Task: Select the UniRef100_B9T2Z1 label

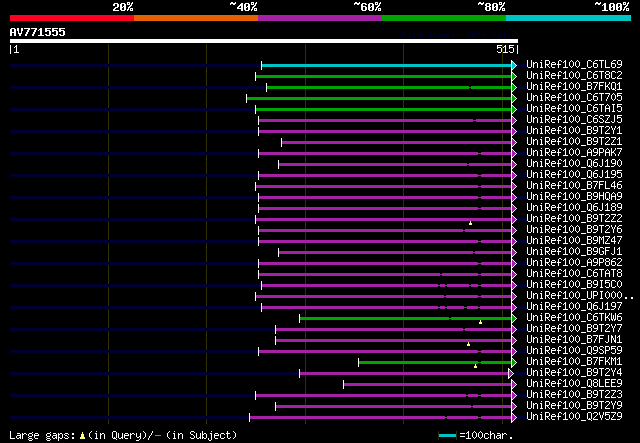Action: coord(574,142)
